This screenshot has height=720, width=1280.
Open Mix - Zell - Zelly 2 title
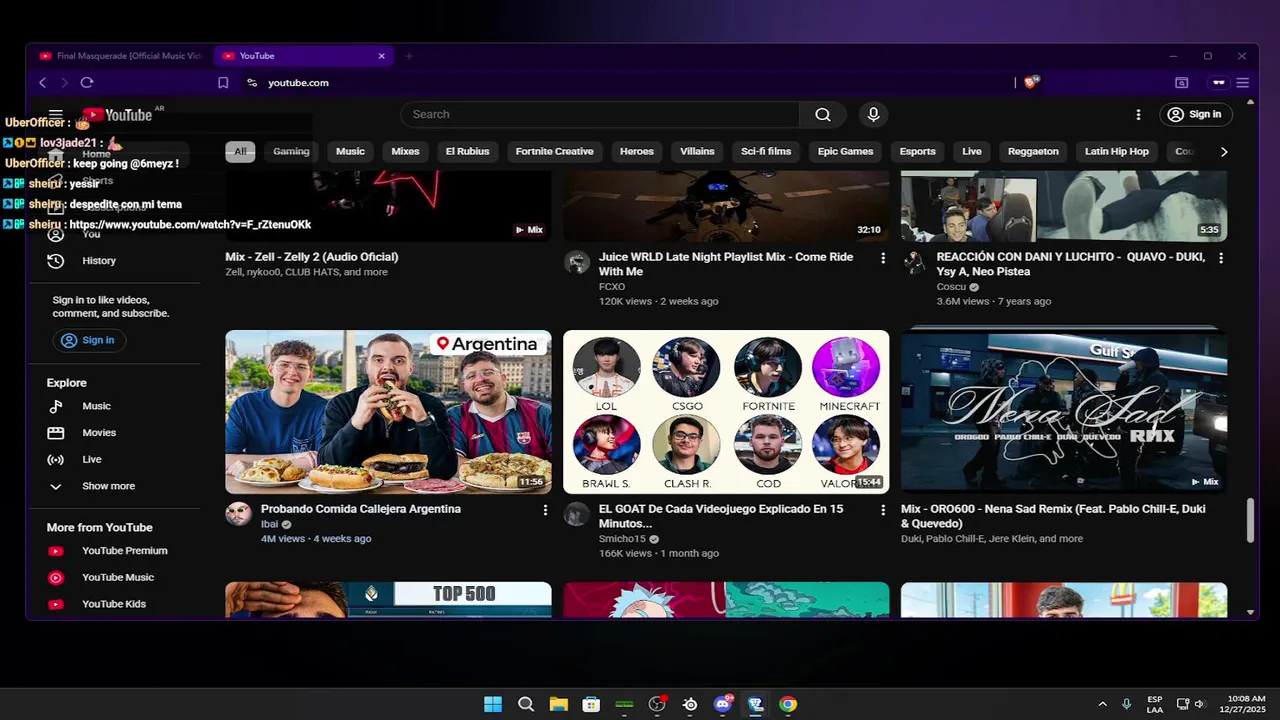(x=312, y=257)
